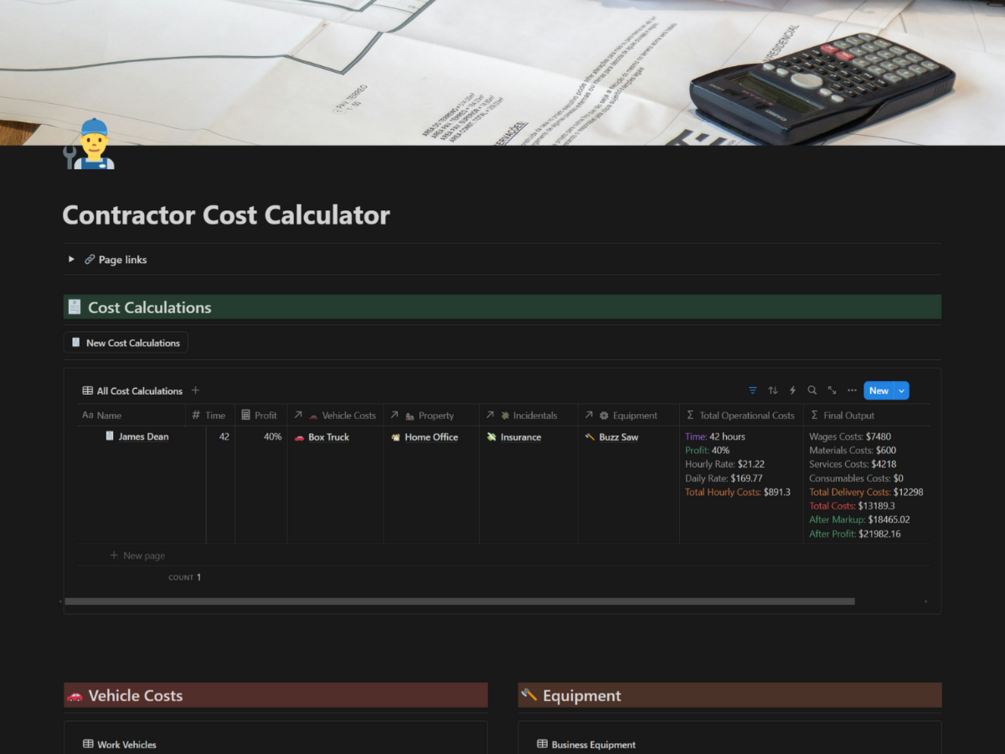Click the Final Output column header

867,415
